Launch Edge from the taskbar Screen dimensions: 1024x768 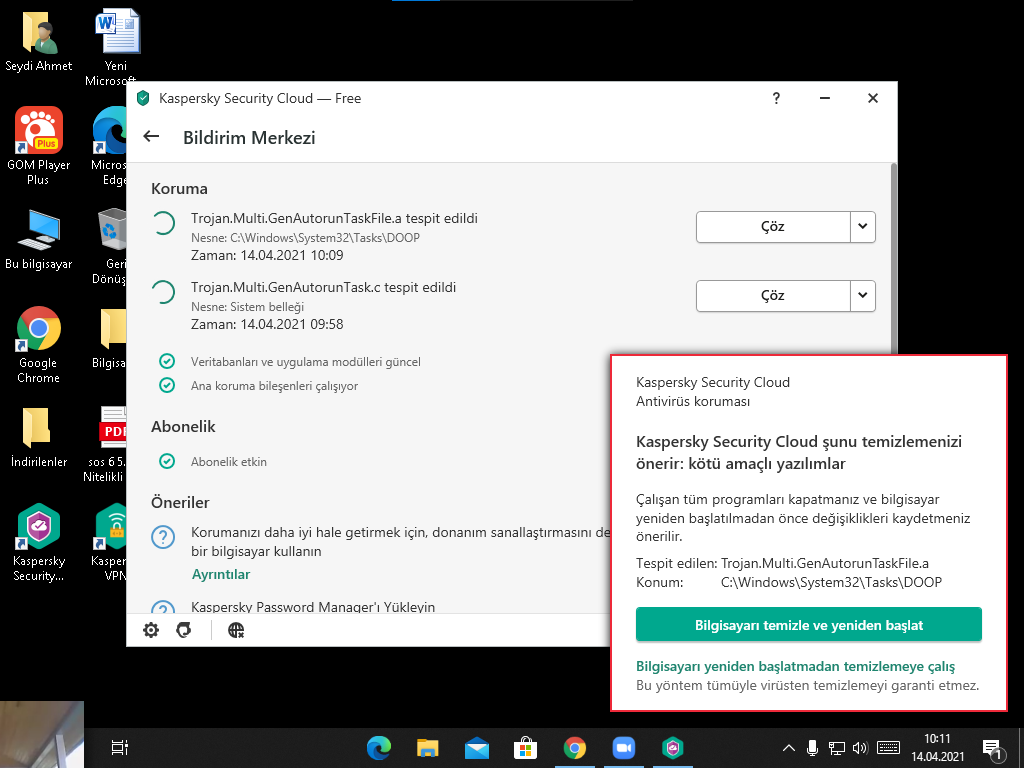coord(379,748)
